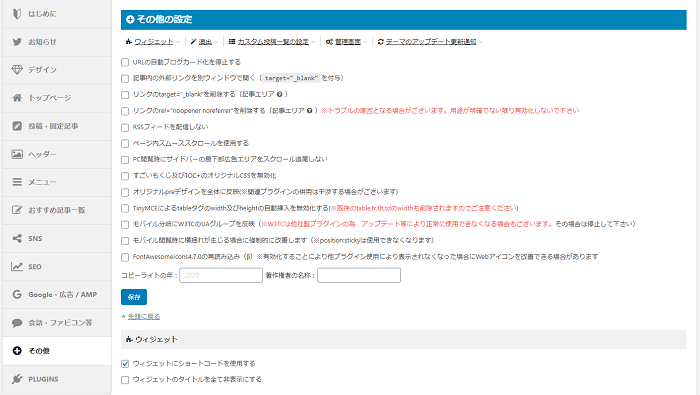Click the コピーライトの年 input field
The image size is (700, 395).
pos(221,275)
